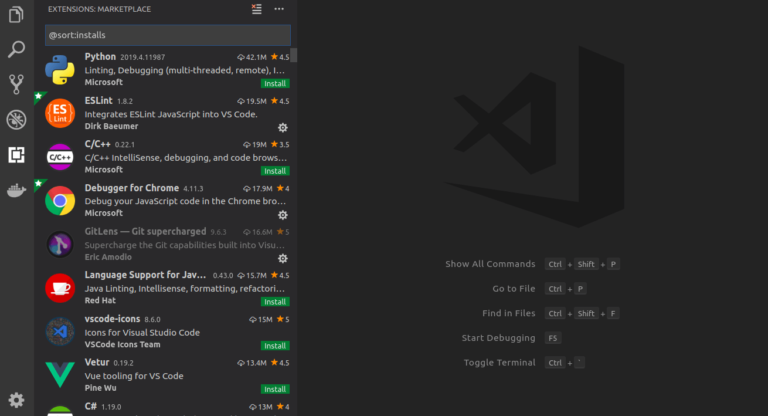768x416 pixels.
Task: Click the Show All Commands hint
Action: coord(490,264)
